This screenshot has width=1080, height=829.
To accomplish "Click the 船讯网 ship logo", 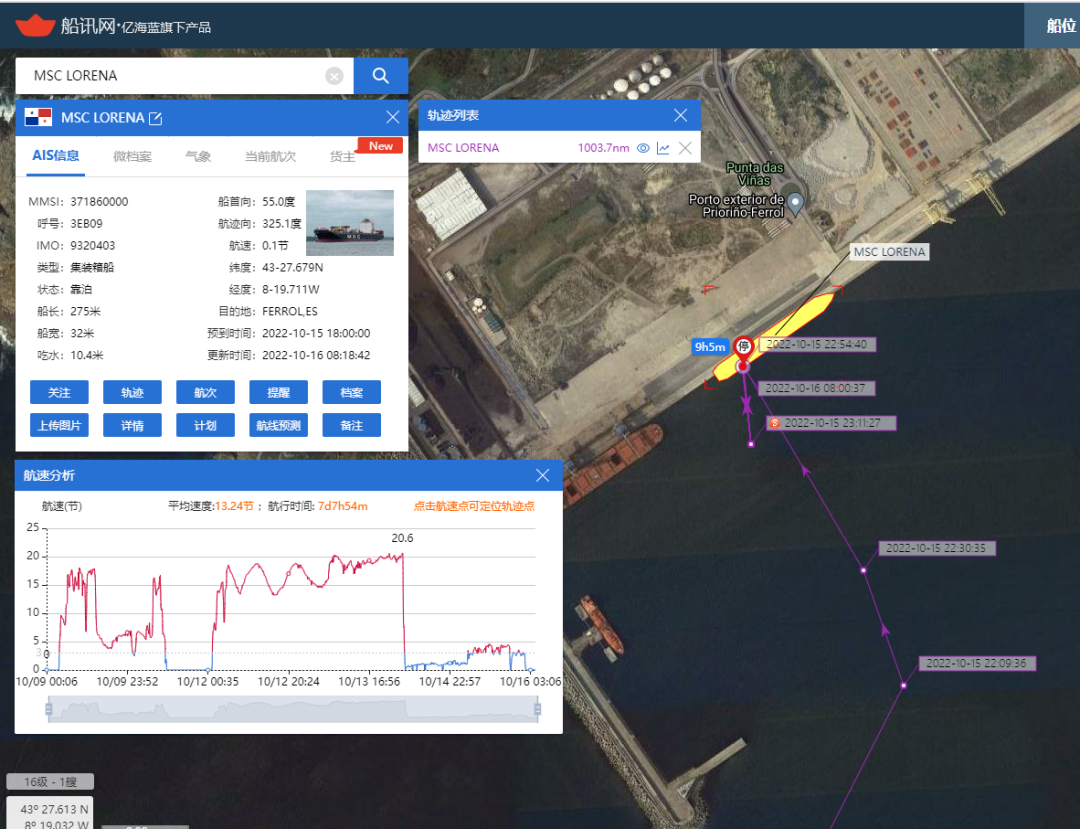I will pyautogui.click(x=36, y=25).
